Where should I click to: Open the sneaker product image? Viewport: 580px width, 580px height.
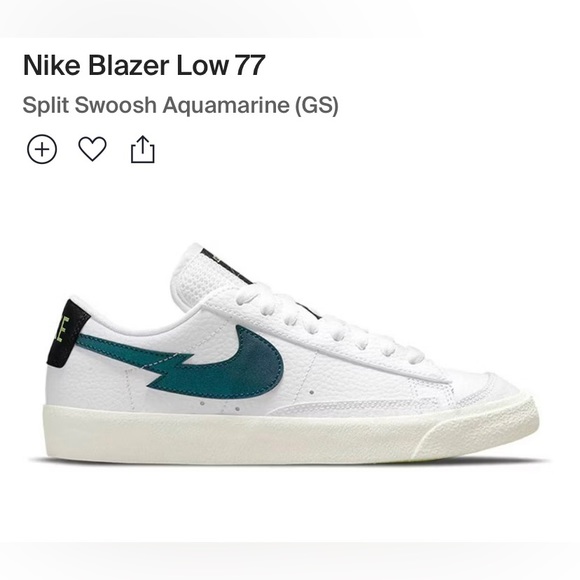click(x=292, y=354)
